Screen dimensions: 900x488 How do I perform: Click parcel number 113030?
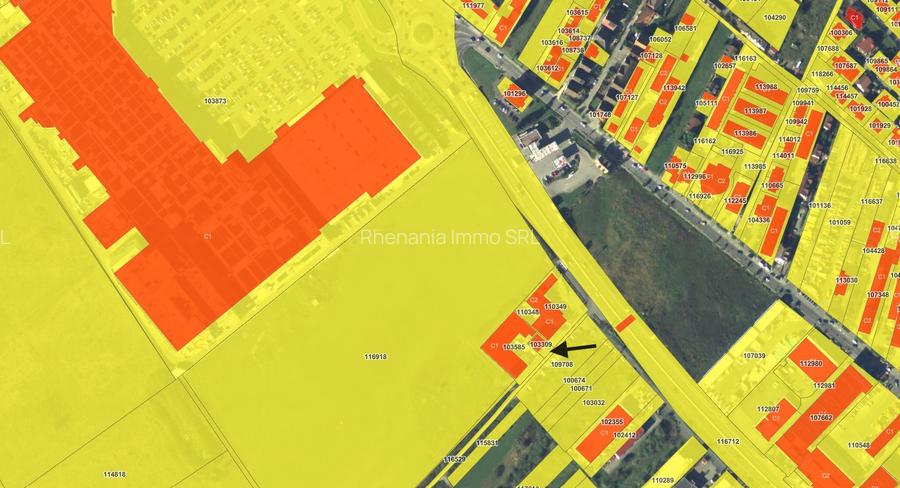847,280
